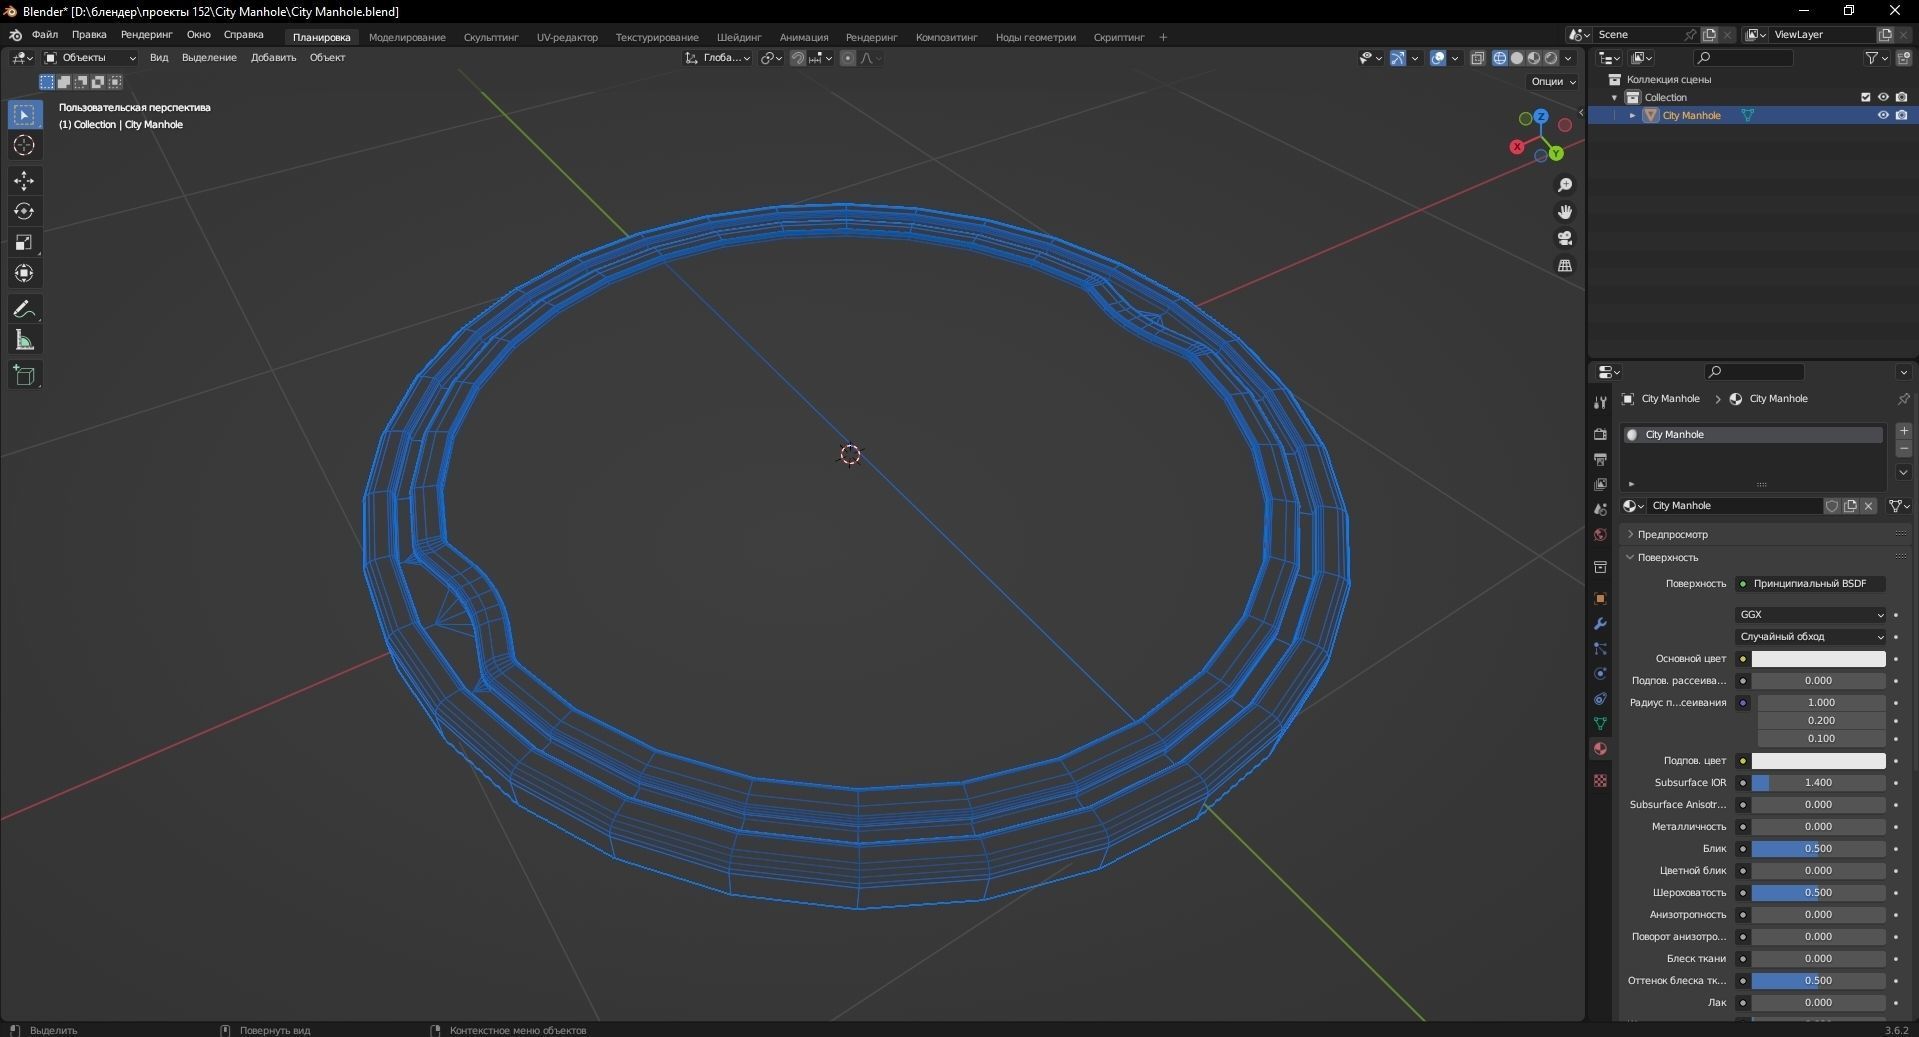Viewport: 1919px width, 1037px height.
Task: Adjust the Шероховатость roughness slider
Action: pos(1818,893)
